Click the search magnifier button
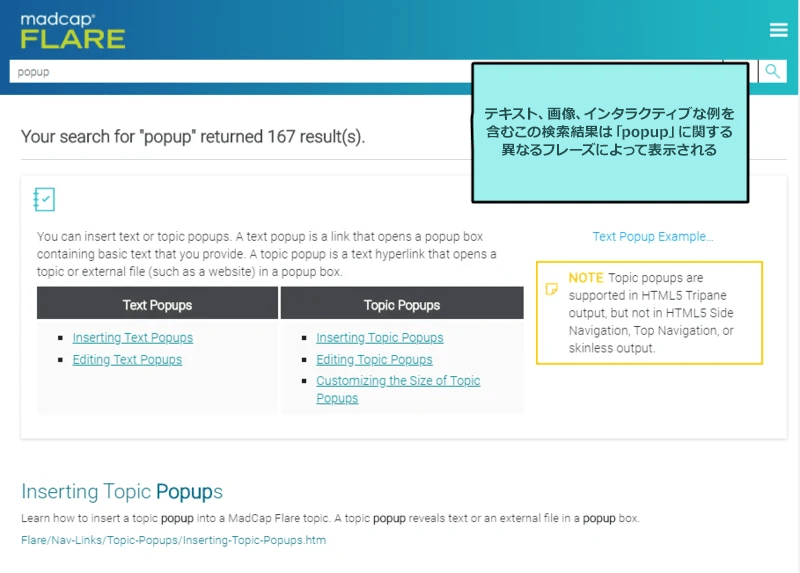This screenshot has height=573, width=800. [x=772, y=71]
